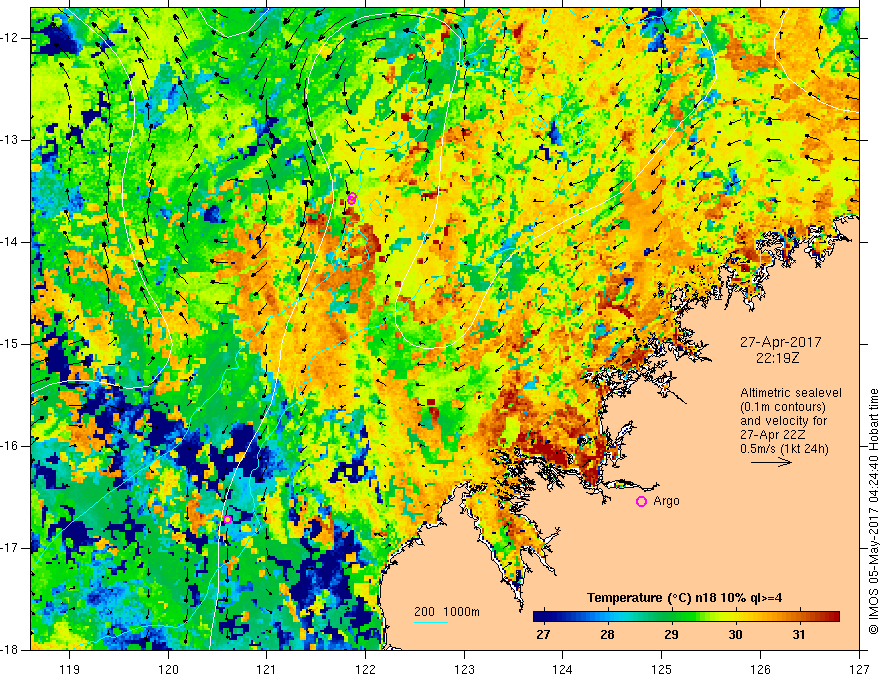Click the '200 1000m' depth label
Screen dimensions: 880x680
pyautogui.click(x=447, y=612)
